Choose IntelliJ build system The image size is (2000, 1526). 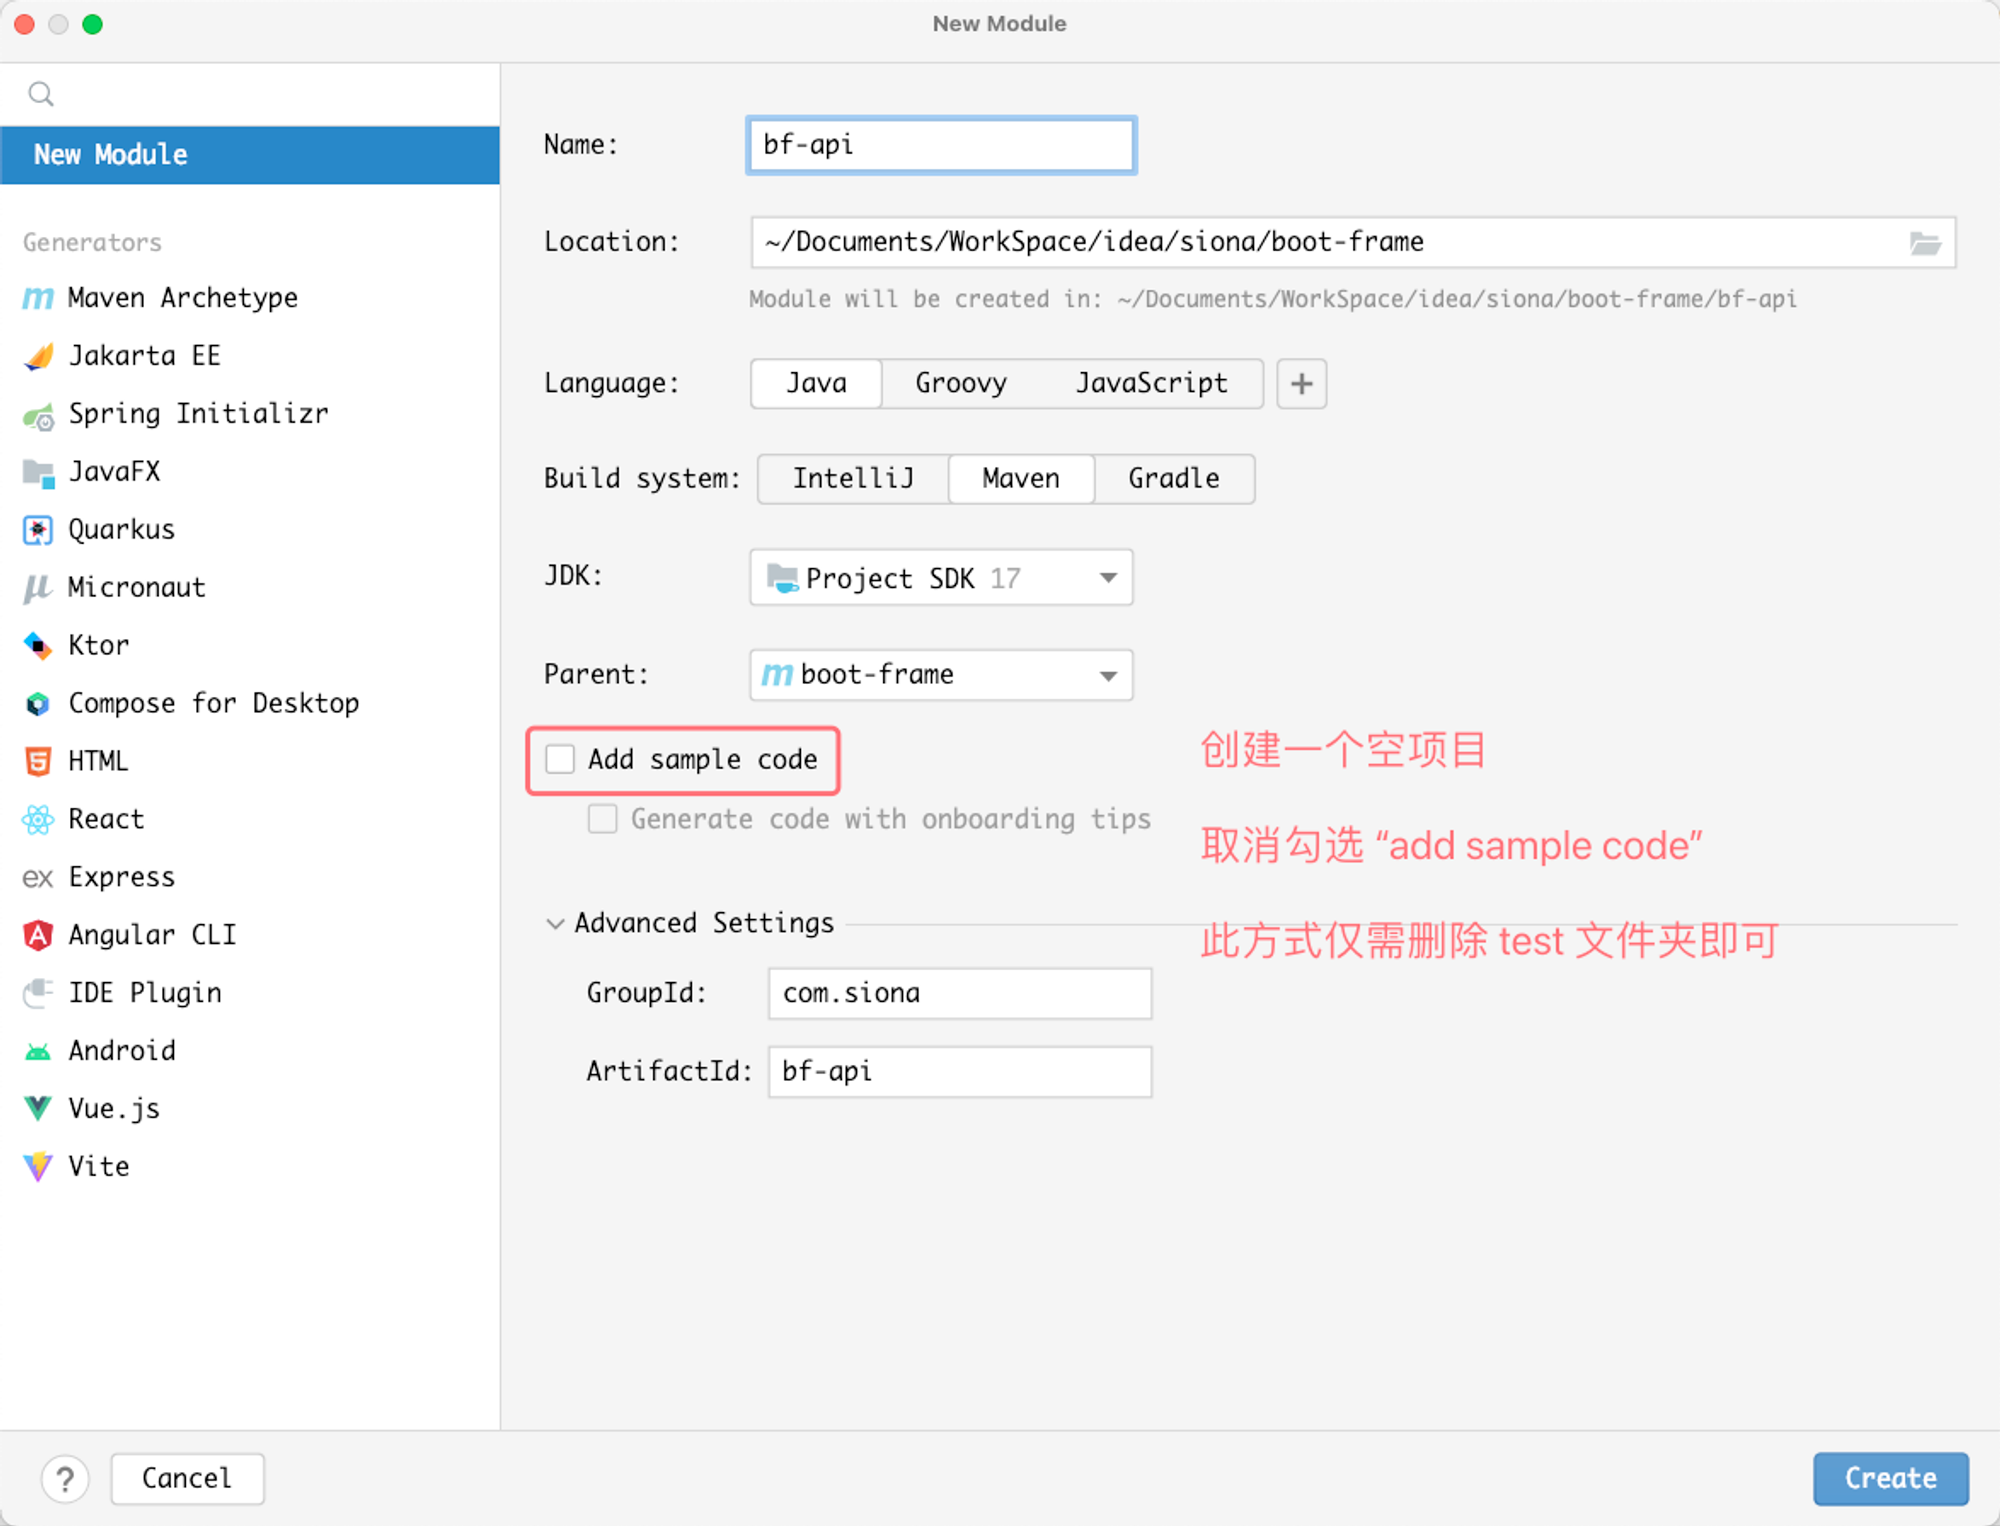(x=853, y=479)
